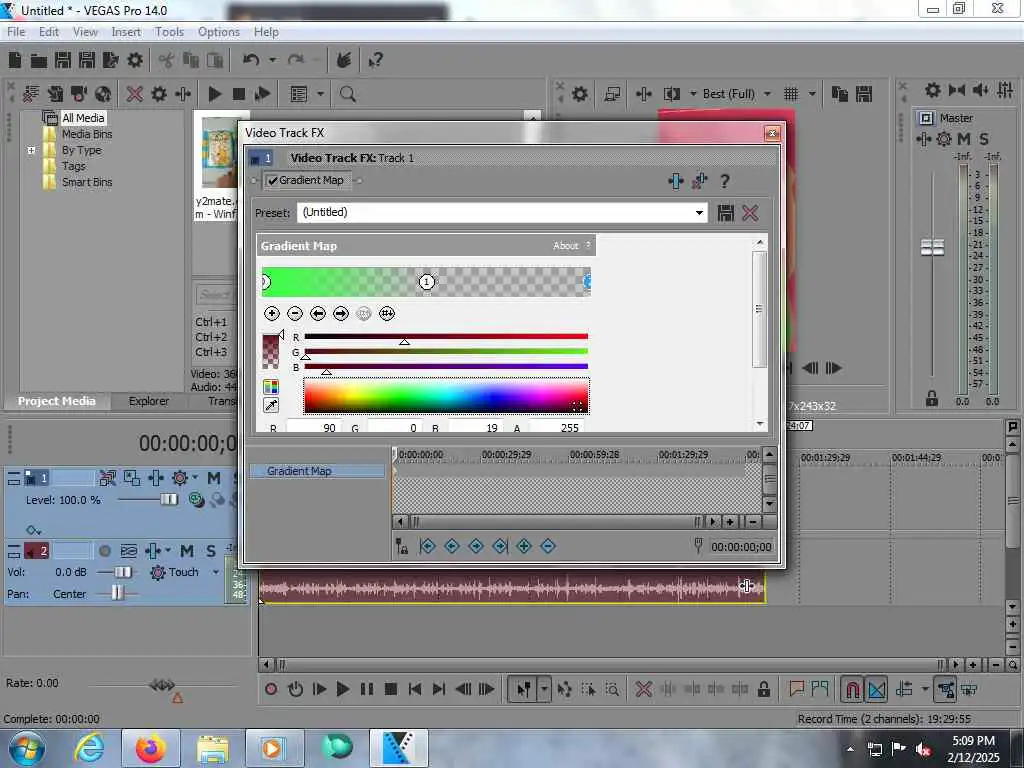Solo audio Track 2 with S button

[211, 551]
